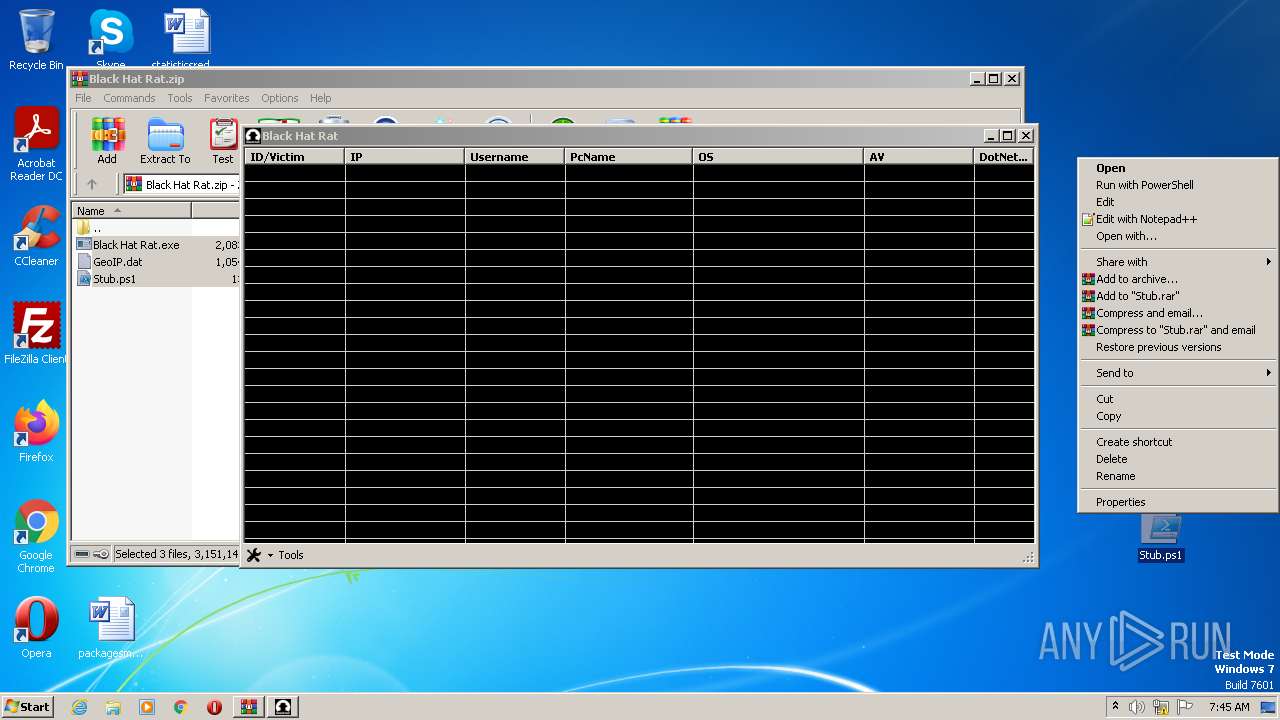This screenshot has height=720, width=1280.
Task: Click the IP column header
Action: tap(405, 157)
